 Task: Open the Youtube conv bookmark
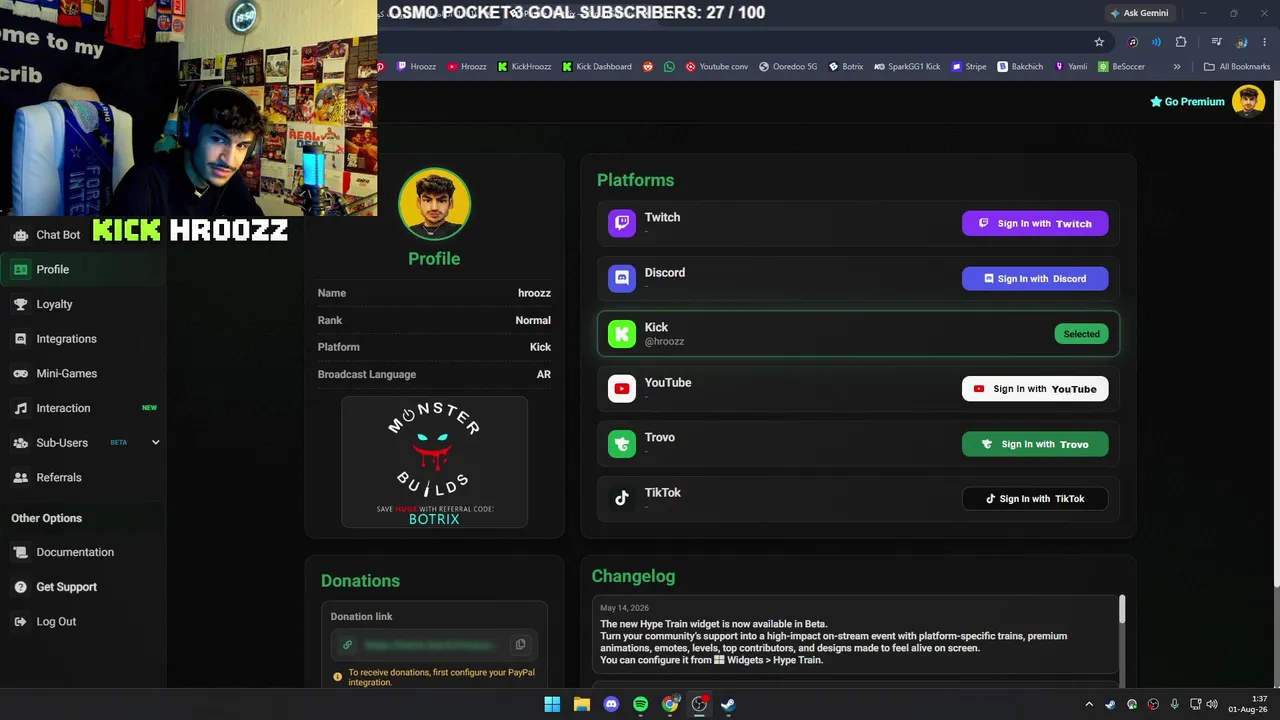[x=717, y=67]
